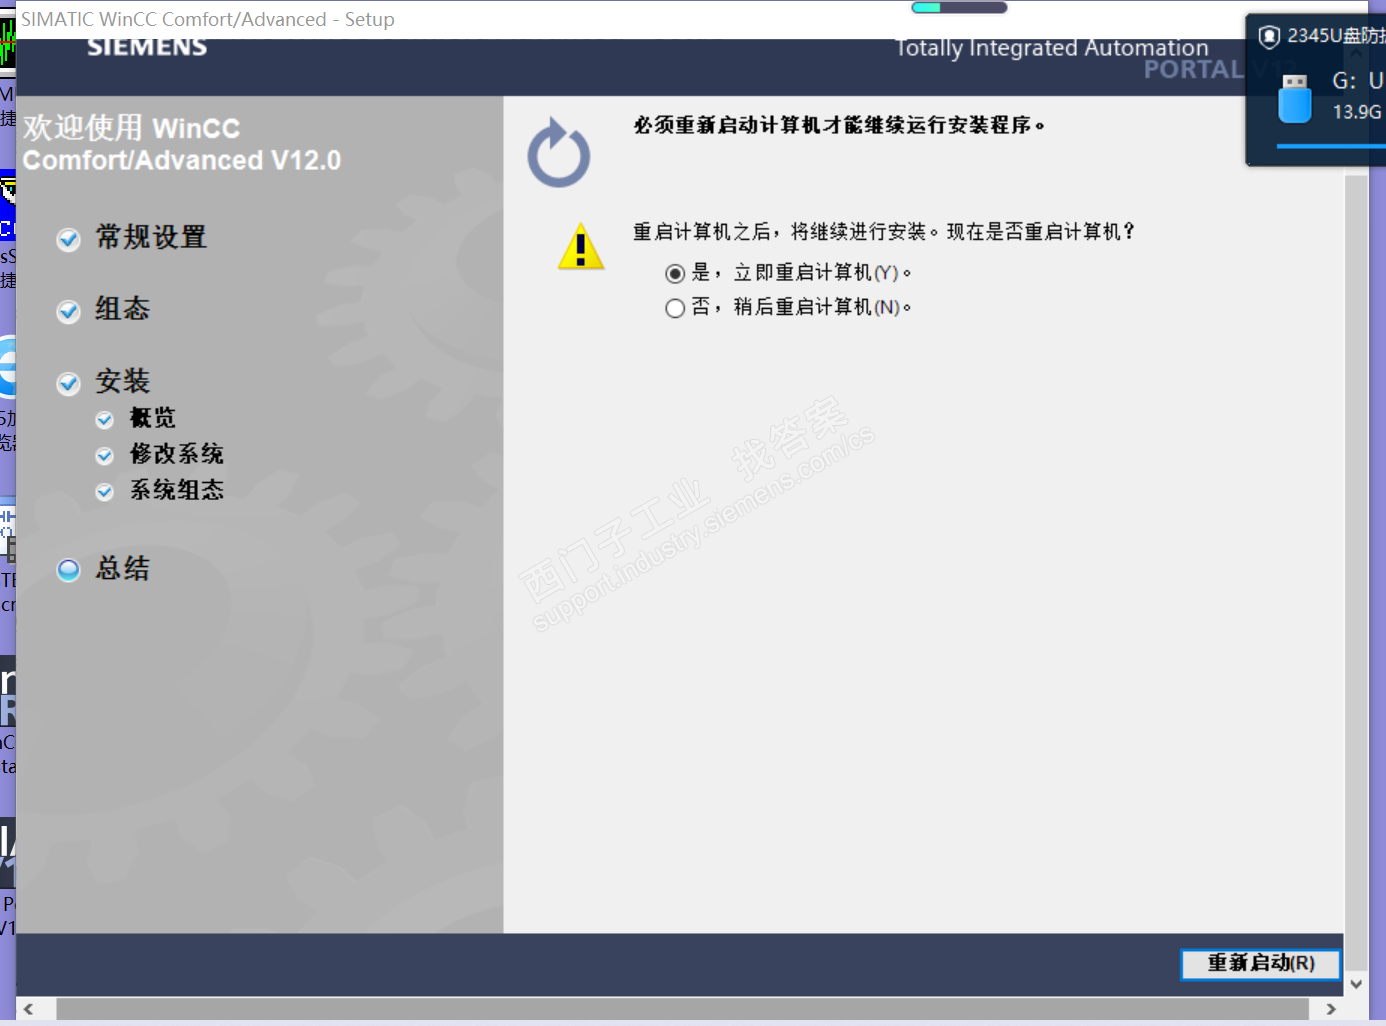The height and width of the screenshot is (1026, 1386).
Task: Open the 总结 step
Action: coord(123,569)
